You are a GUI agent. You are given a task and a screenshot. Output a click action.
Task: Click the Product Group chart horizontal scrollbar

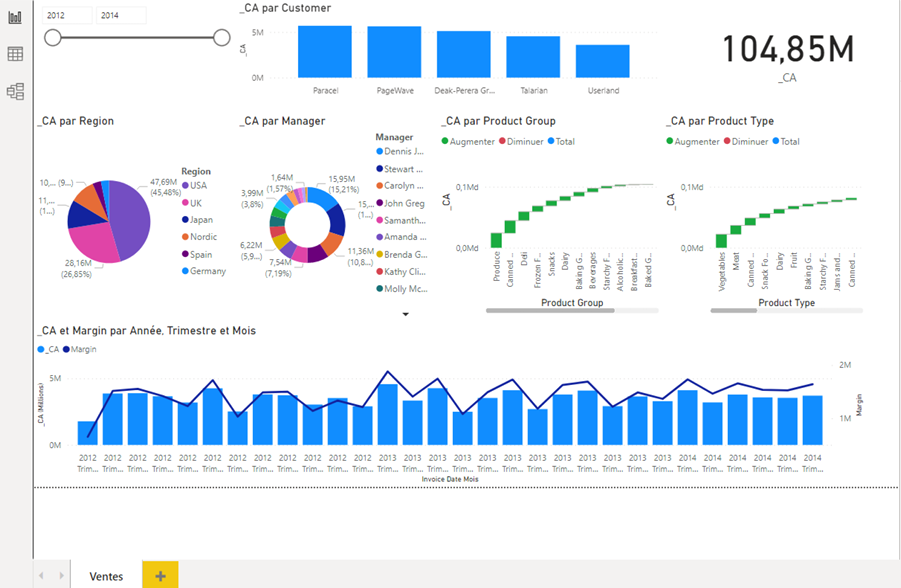click(550, 311)
